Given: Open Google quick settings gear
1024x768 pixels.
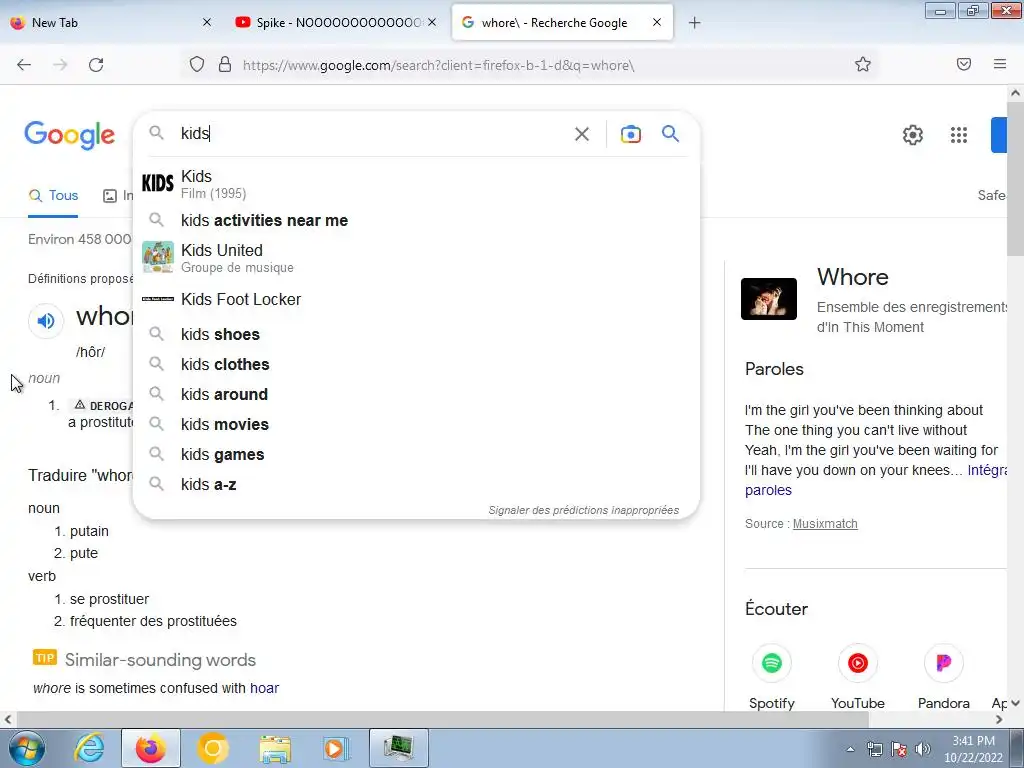Looking at the screenshot, I should point(912,135).
